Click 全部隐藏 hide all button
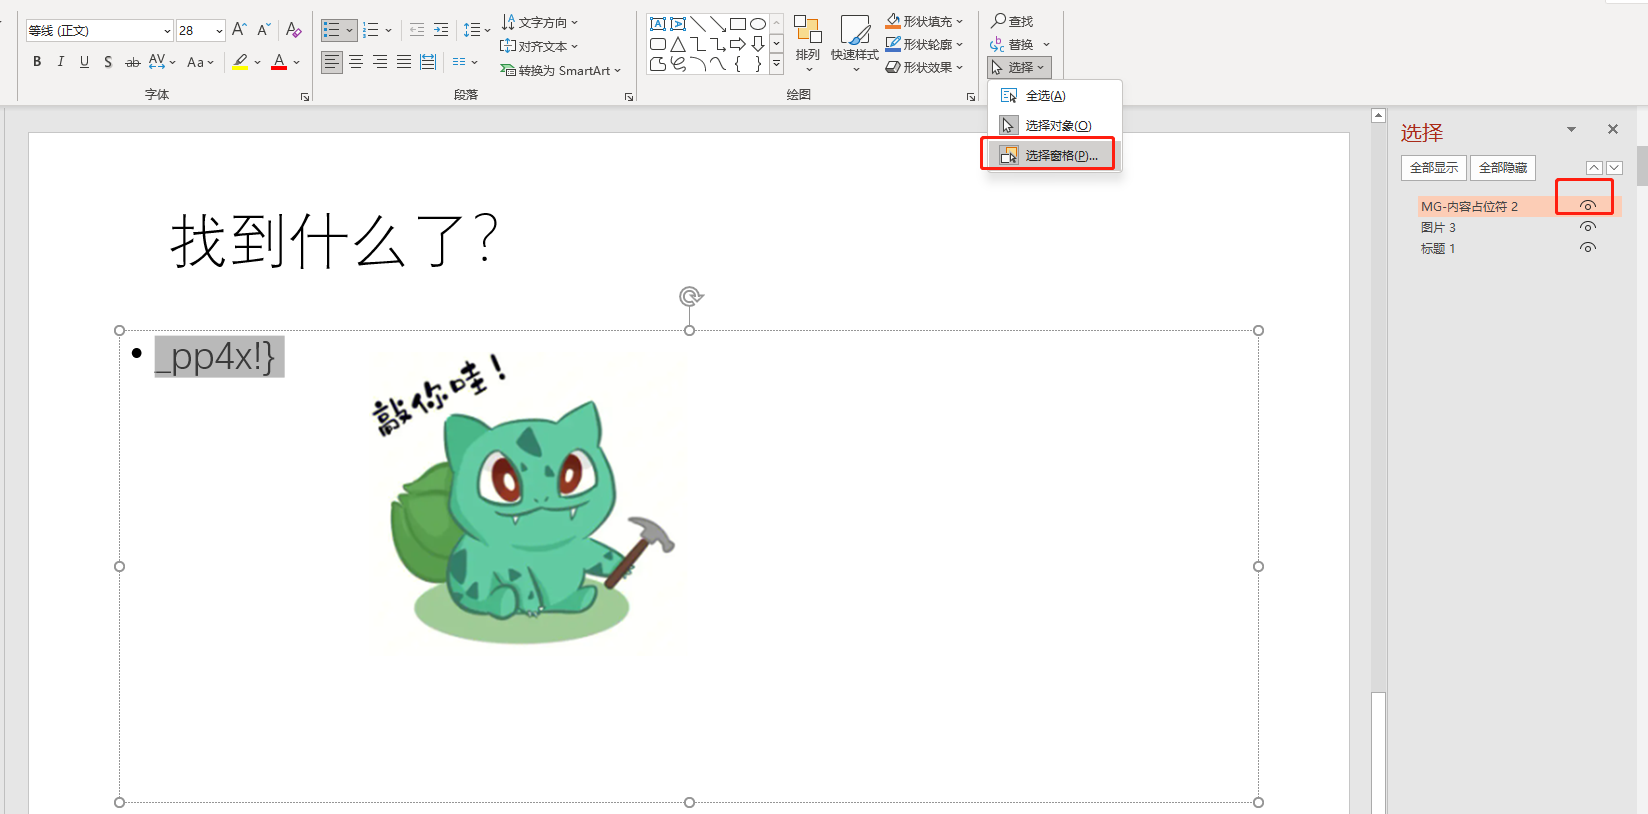 tap(1503, 168)
